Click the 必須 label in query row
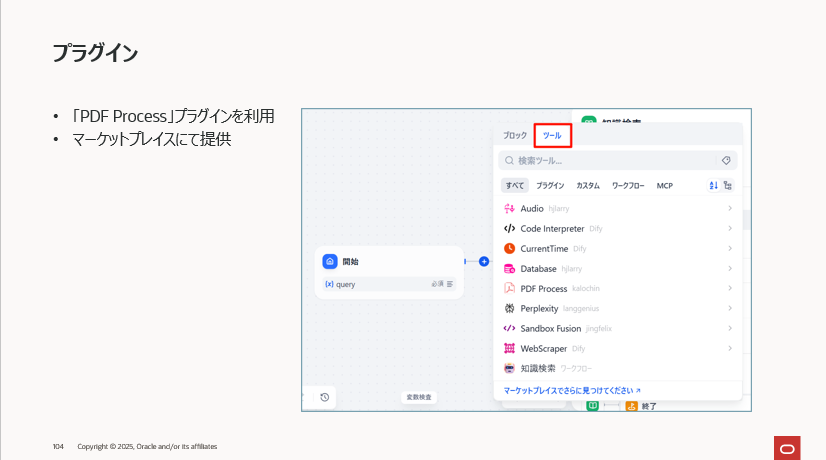 (437, 284)
